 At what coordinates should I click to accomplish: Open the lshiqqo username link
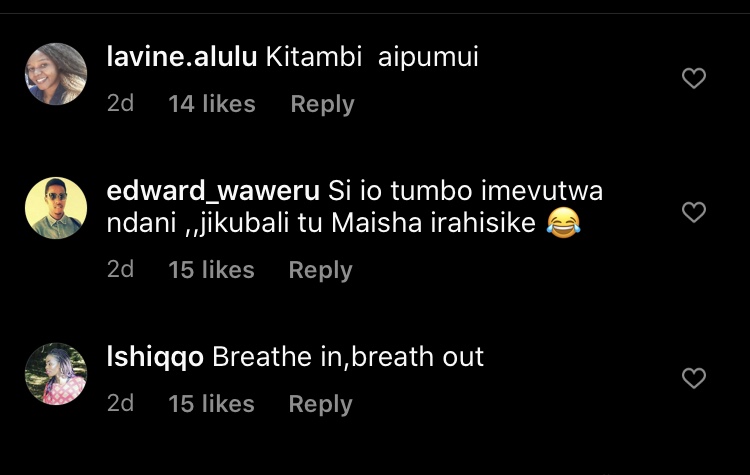click(x=155, y=358)
